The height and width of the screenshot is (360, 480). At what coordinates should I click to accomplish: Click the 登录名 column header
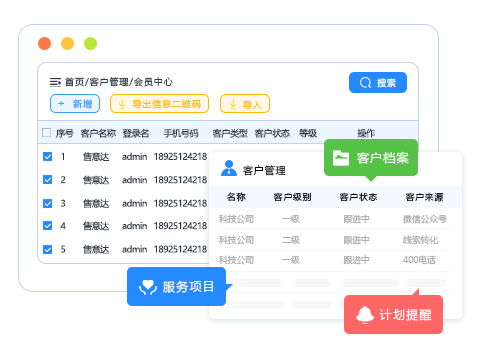[136, 133]
